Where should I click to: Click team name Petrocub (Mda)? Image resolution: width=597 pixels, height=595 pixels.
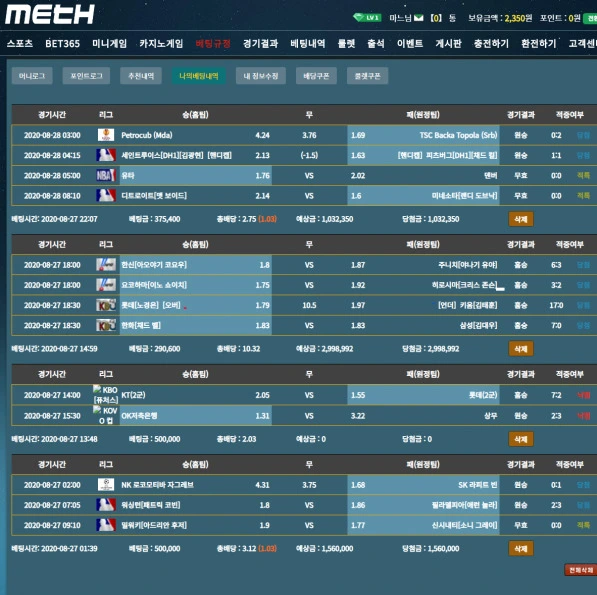(147, 135)
